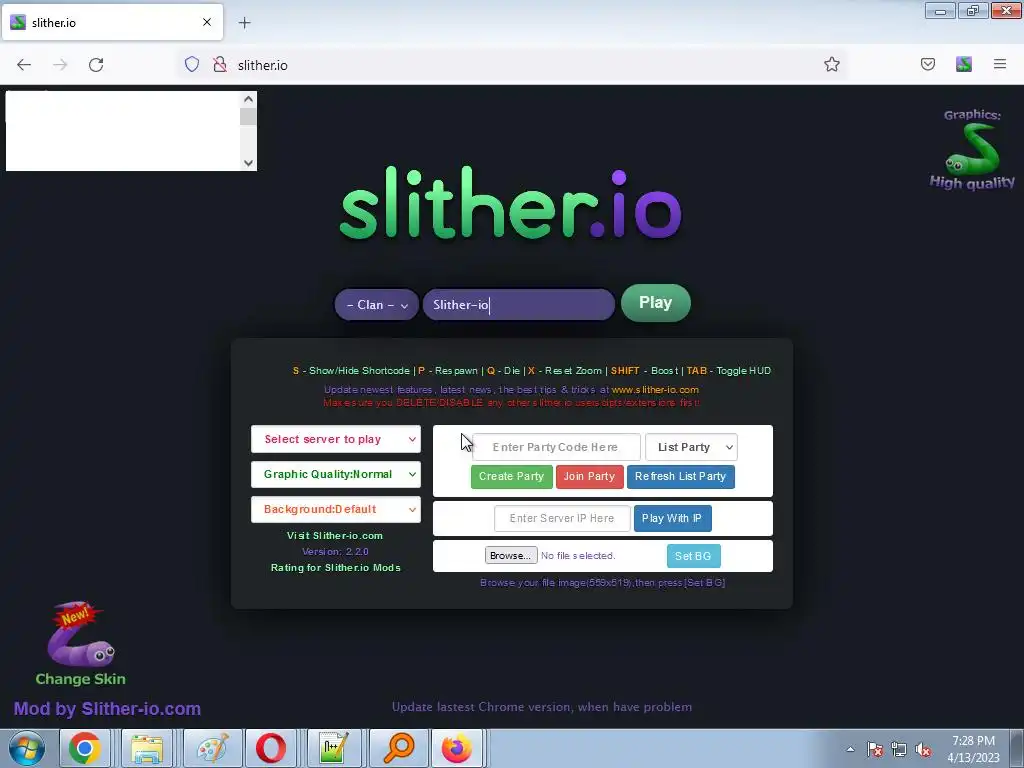Open Paint from the taskbar
The width and height of the screenshot is (1024, 768).
click(x=212, y=748)
